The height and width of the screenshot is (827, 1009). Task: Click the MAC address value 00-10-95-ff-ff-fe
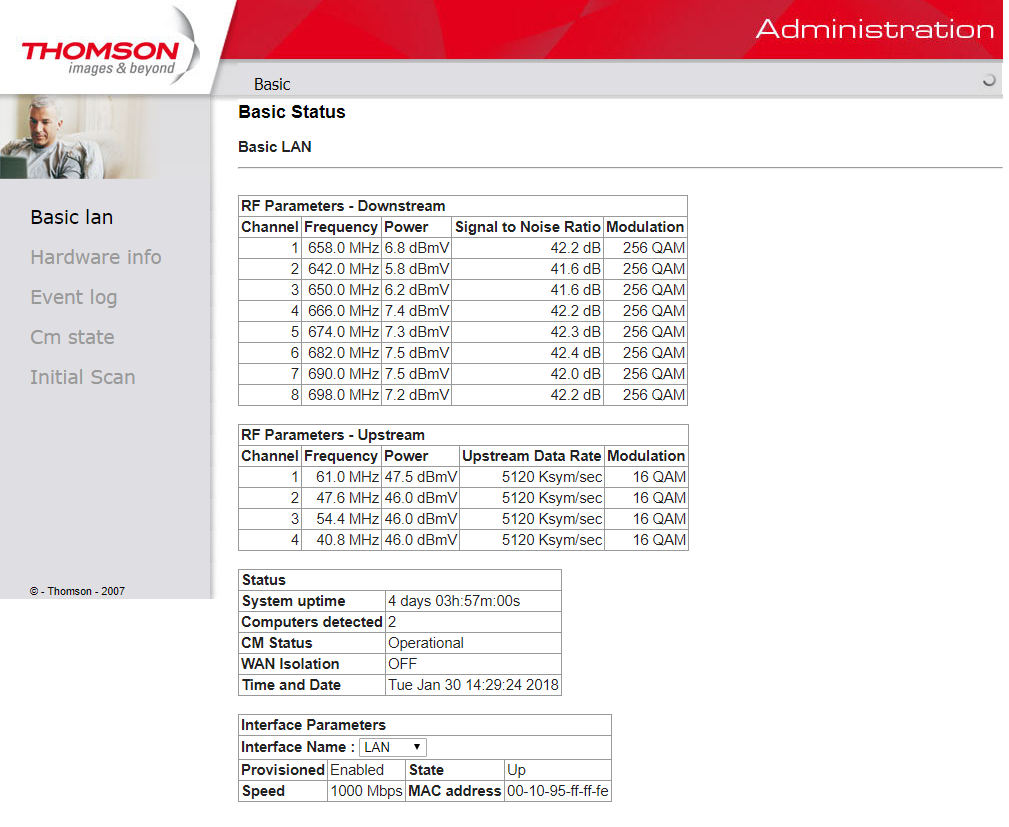[557, 791]
